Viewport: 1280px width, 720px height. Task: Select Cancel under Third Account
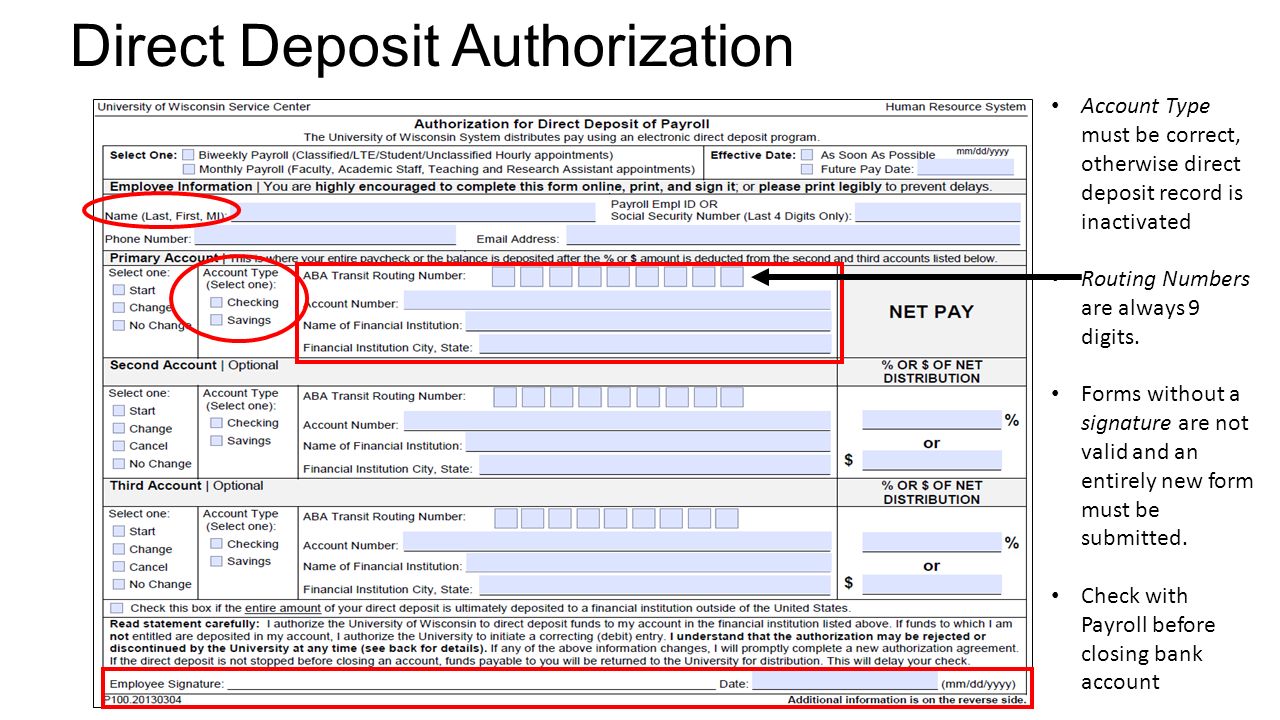click(x=119, y=567)
